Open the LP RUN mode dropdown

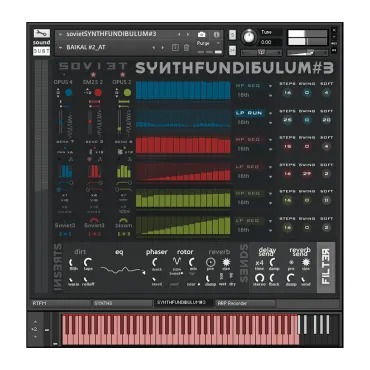pyautogui.click(x=270, y=113)
